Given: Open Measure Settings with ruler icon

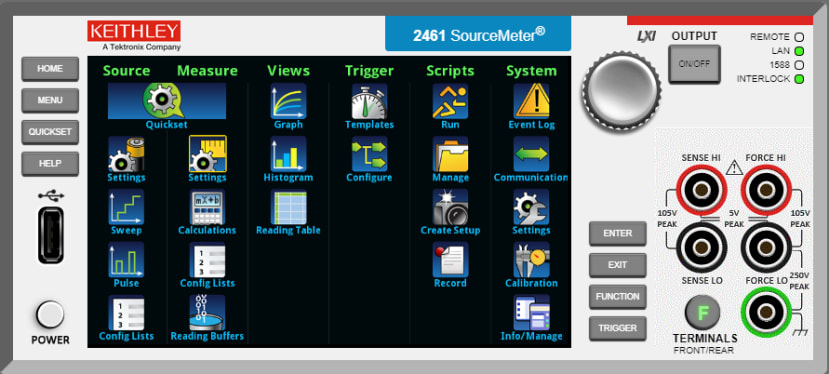Looking at the screenshot, I should pos(208,154).
